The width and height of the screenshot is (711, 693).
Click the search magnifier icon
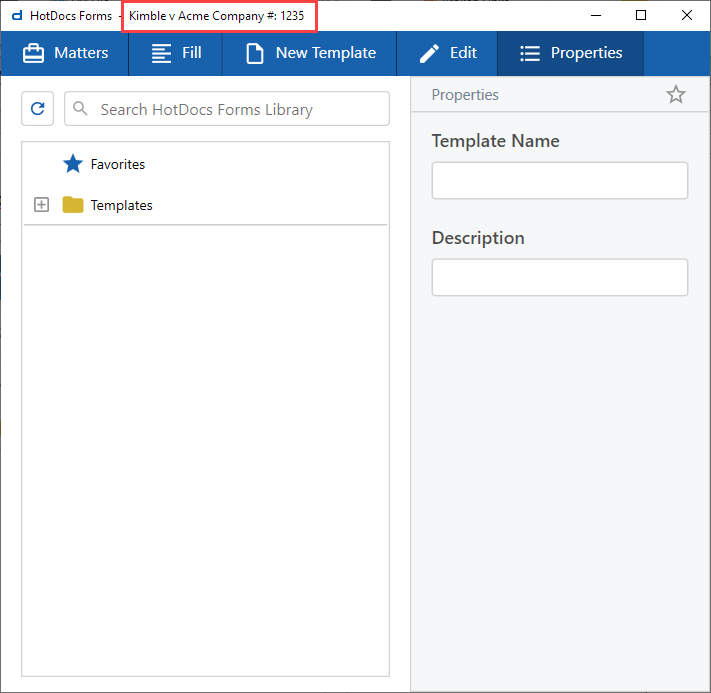pyautogui.click(x=80, y=108)
